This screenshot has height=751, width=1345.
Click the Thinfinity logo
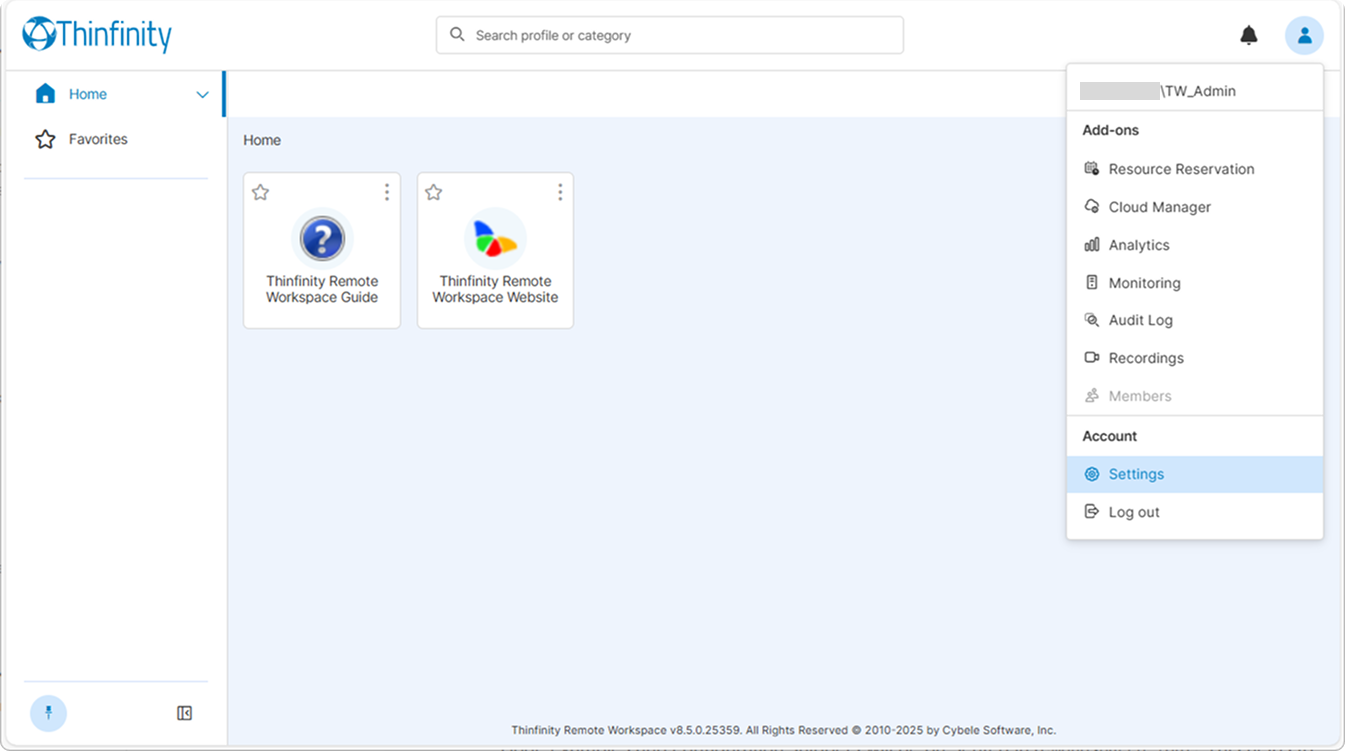pyautogui.click(x=97, y=35)
